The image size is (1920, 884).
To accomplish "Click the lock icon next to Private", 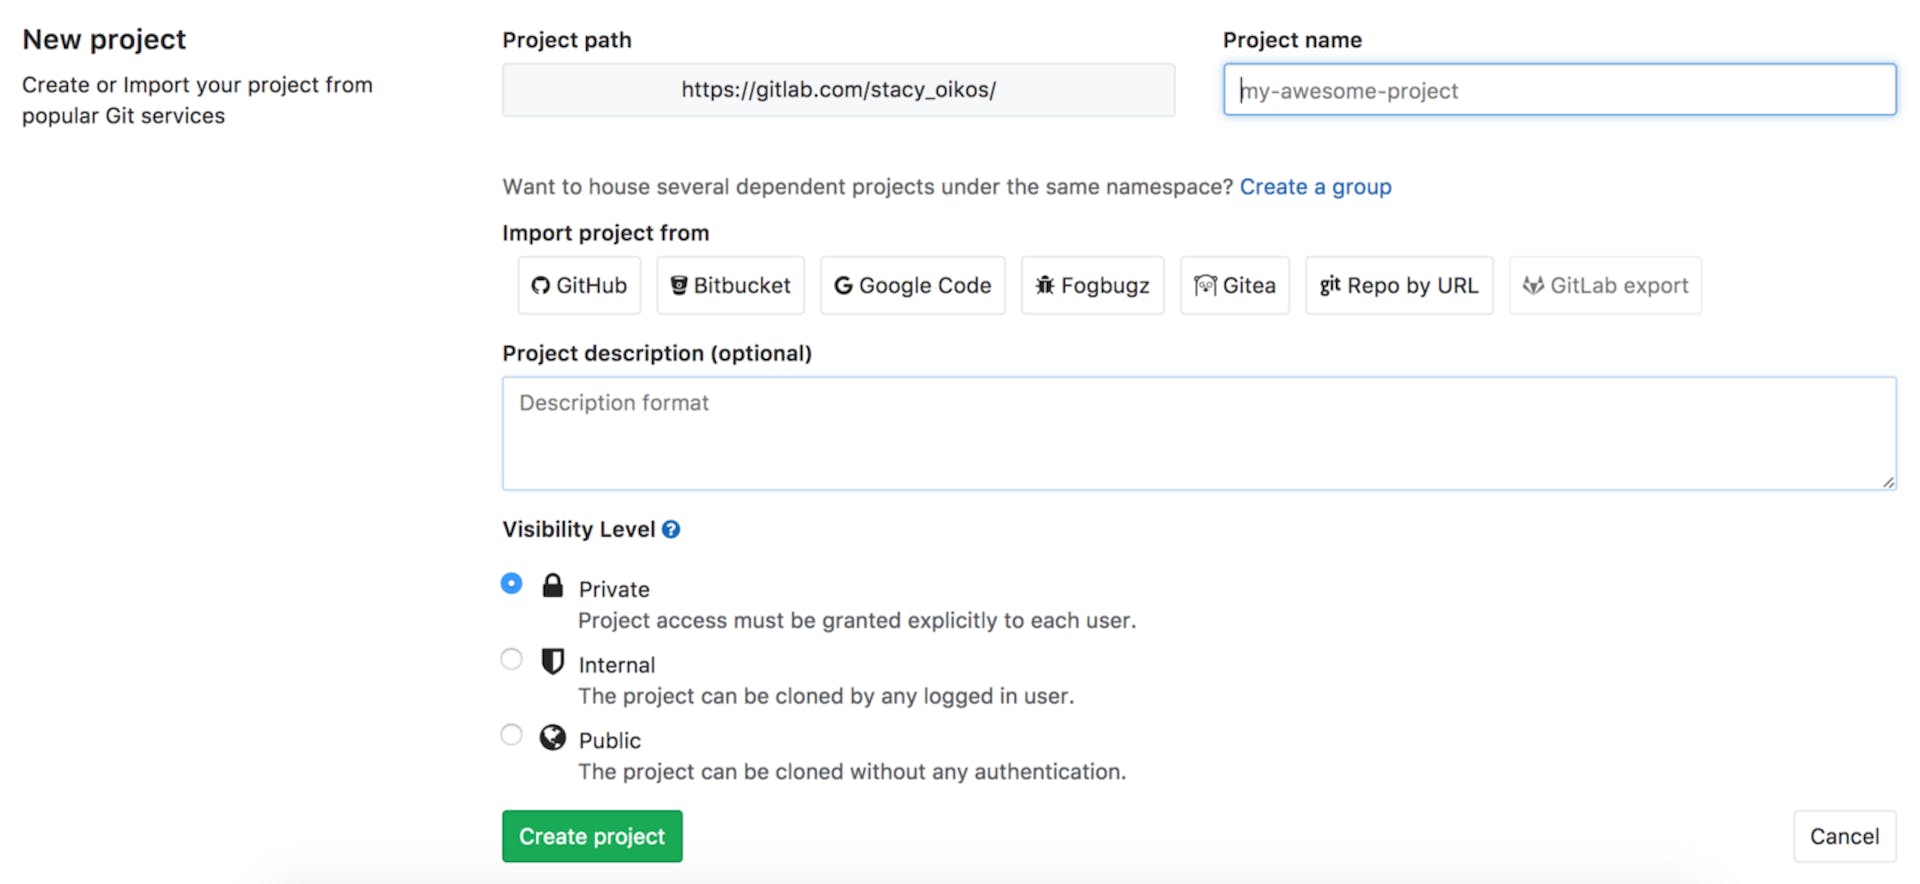I will tap(552, 585).
